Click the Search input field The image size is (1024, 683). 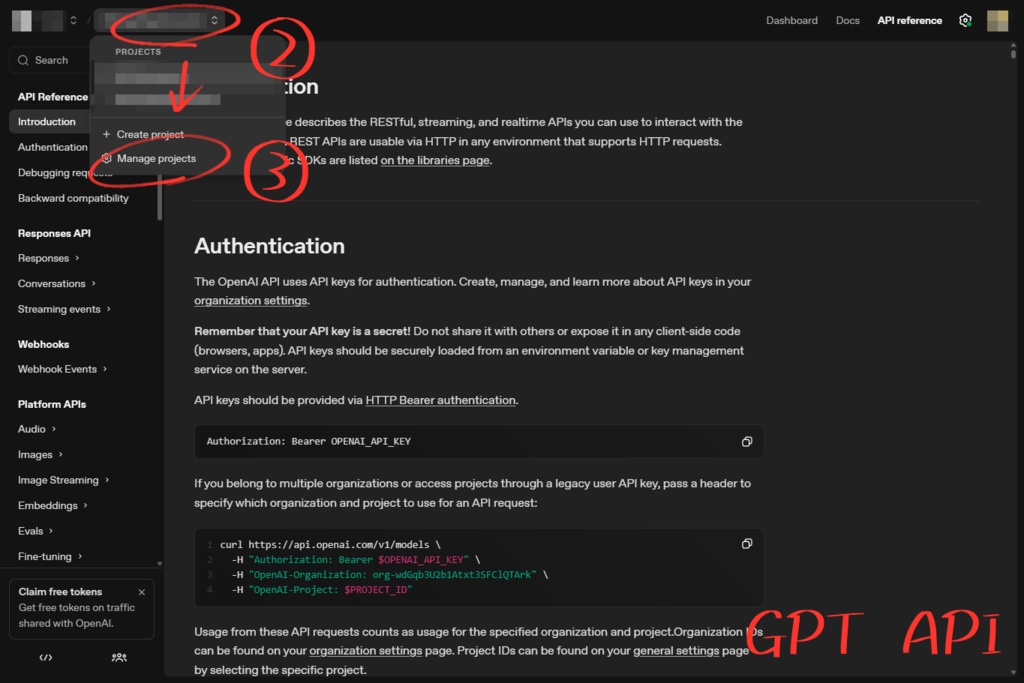pyautogui.click(x=50, y=60)
